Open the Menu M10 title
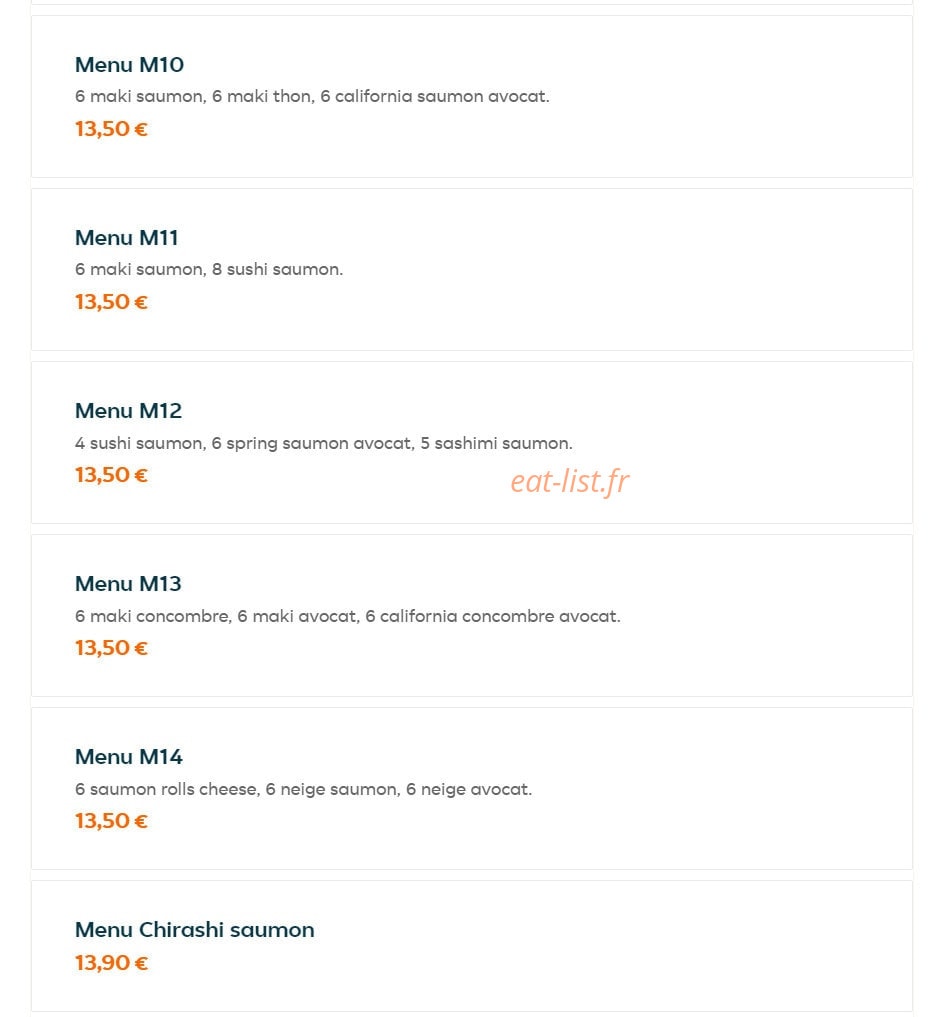 [129, 65]
